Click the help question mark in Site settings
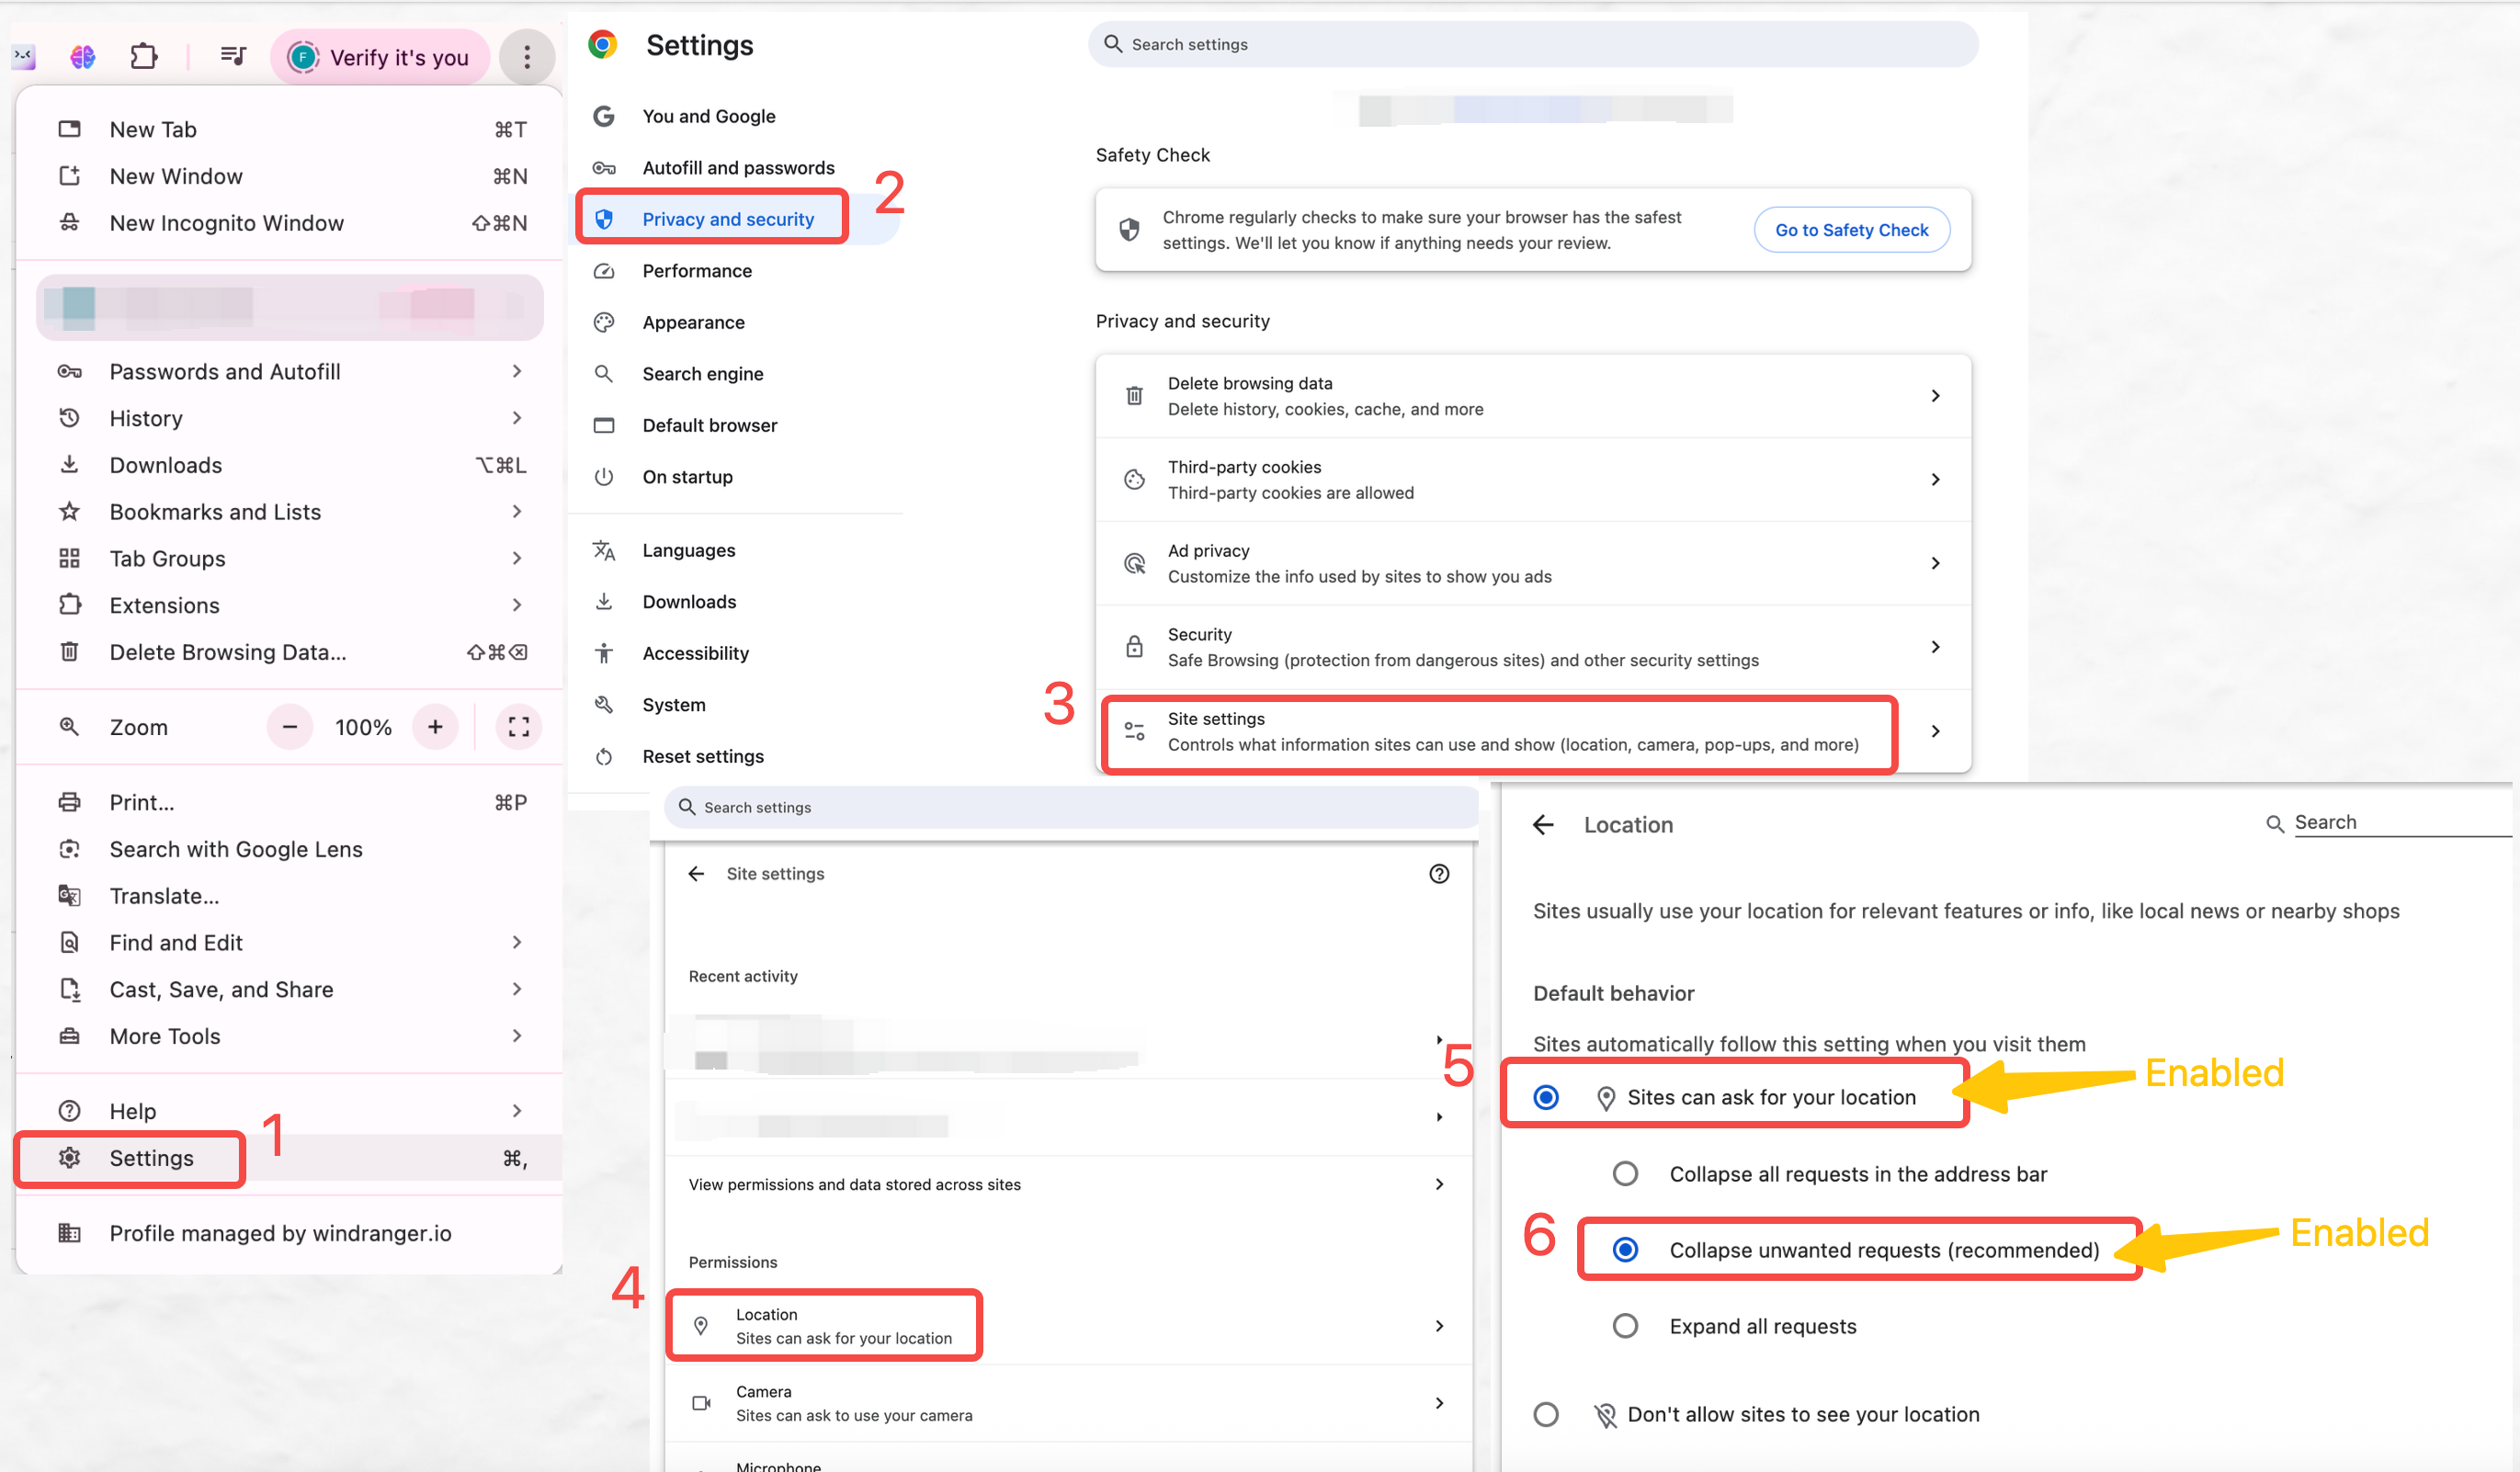This screenshot has width=2520, height=1472. tap(1439, 874)
